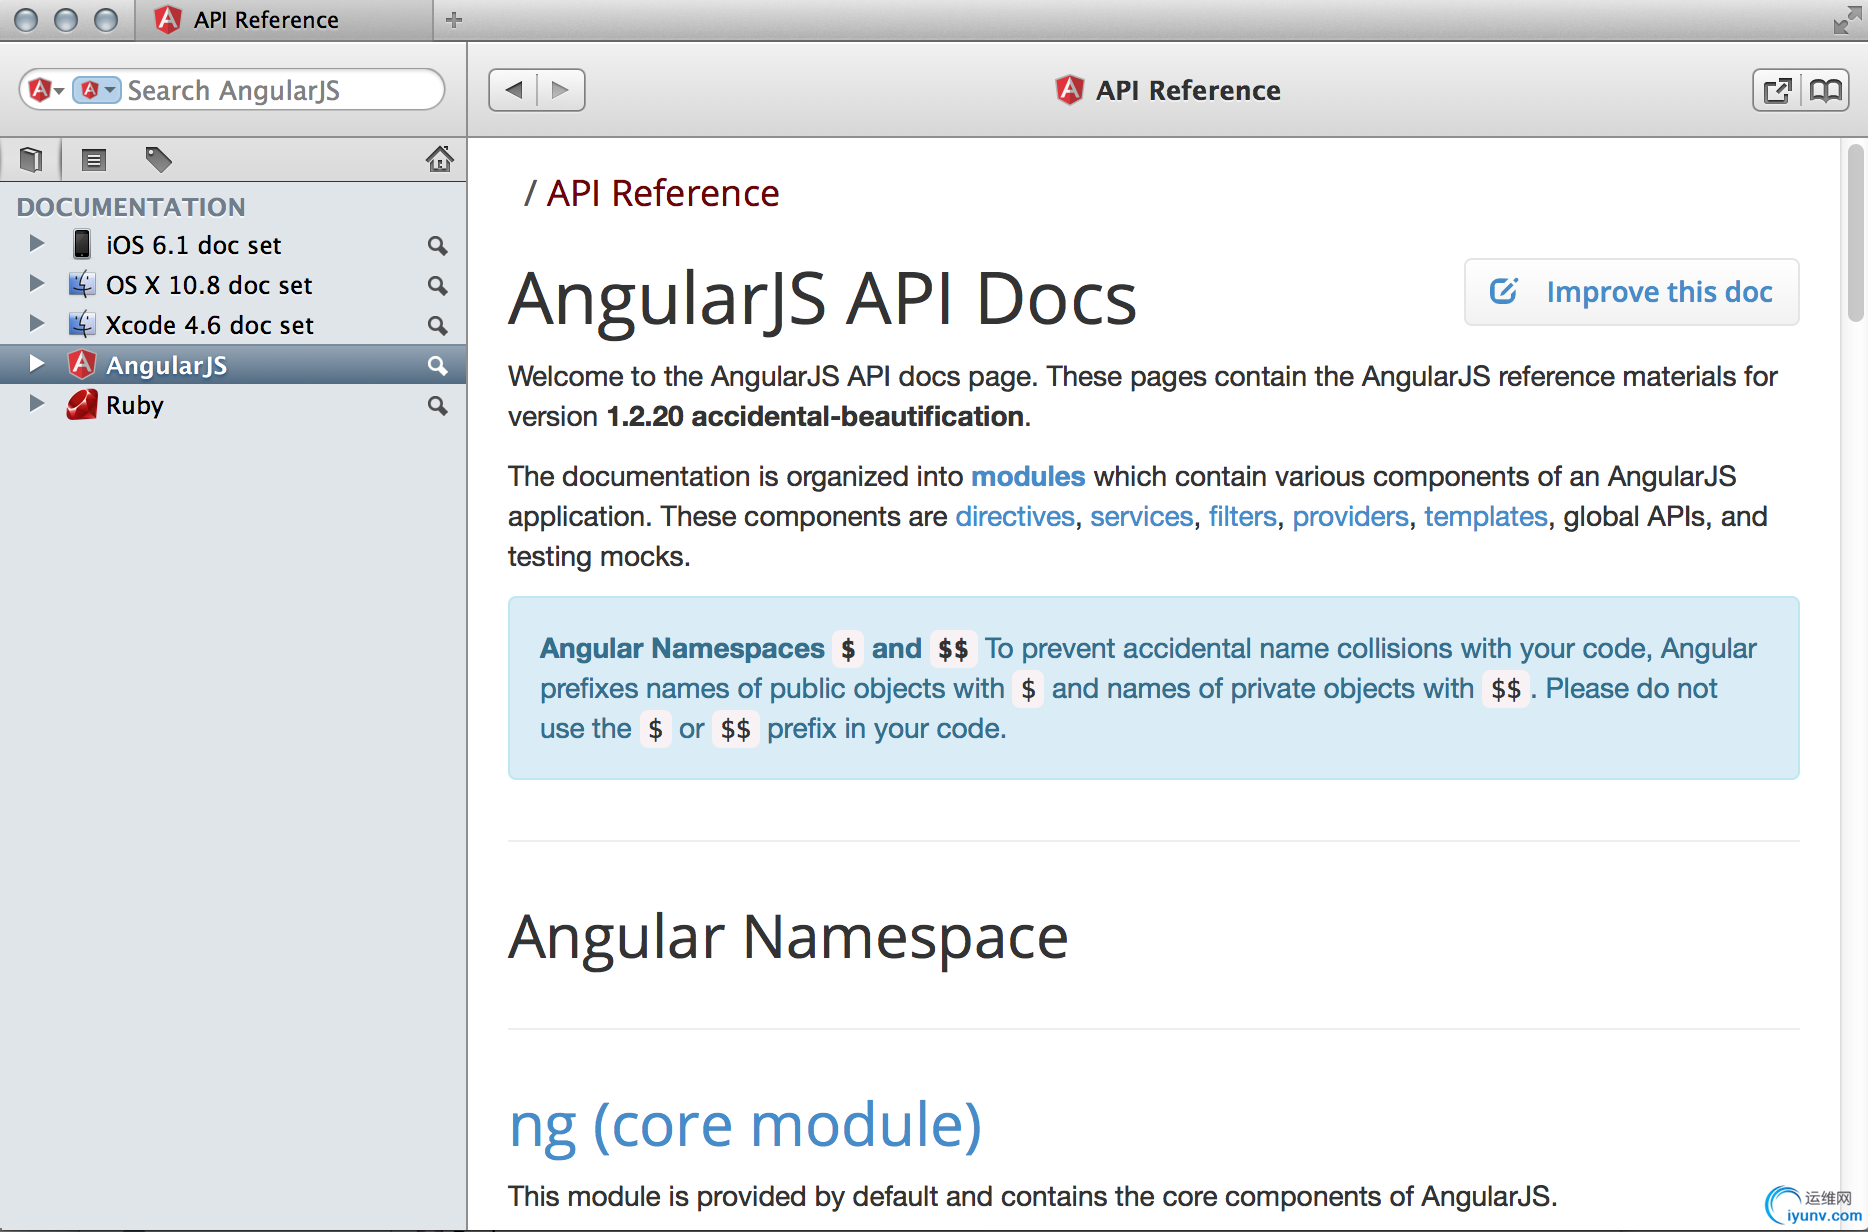
Task: Expand the iOS 6.1 doc set tree
Action: pos(37,244)
